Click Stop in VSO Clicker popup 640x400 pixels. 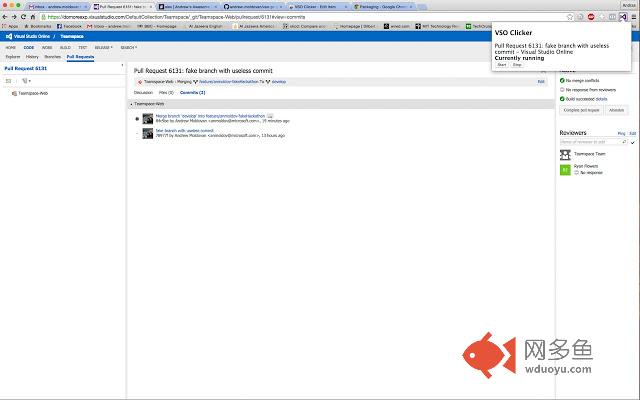tap(517, 65)
